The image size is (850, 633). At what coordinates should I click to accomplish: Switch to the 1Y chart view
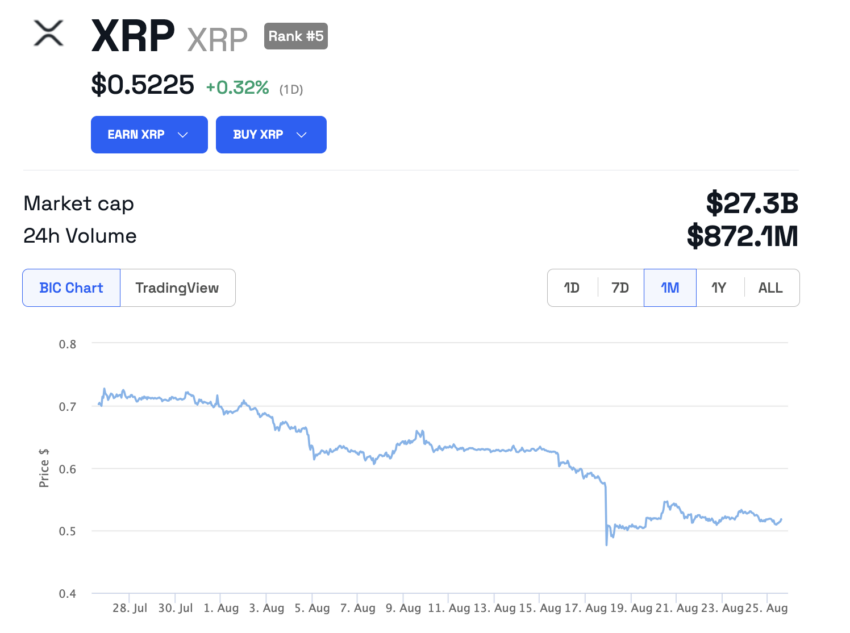[x=719, y=287]
